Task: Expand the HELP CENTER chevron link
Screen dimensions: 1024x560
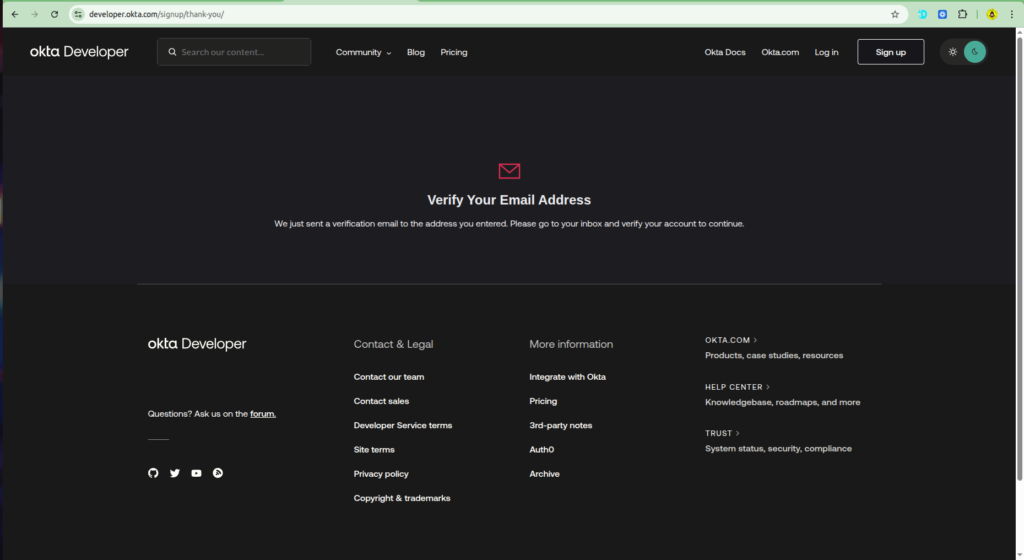Action: click(x=737, y=387)
